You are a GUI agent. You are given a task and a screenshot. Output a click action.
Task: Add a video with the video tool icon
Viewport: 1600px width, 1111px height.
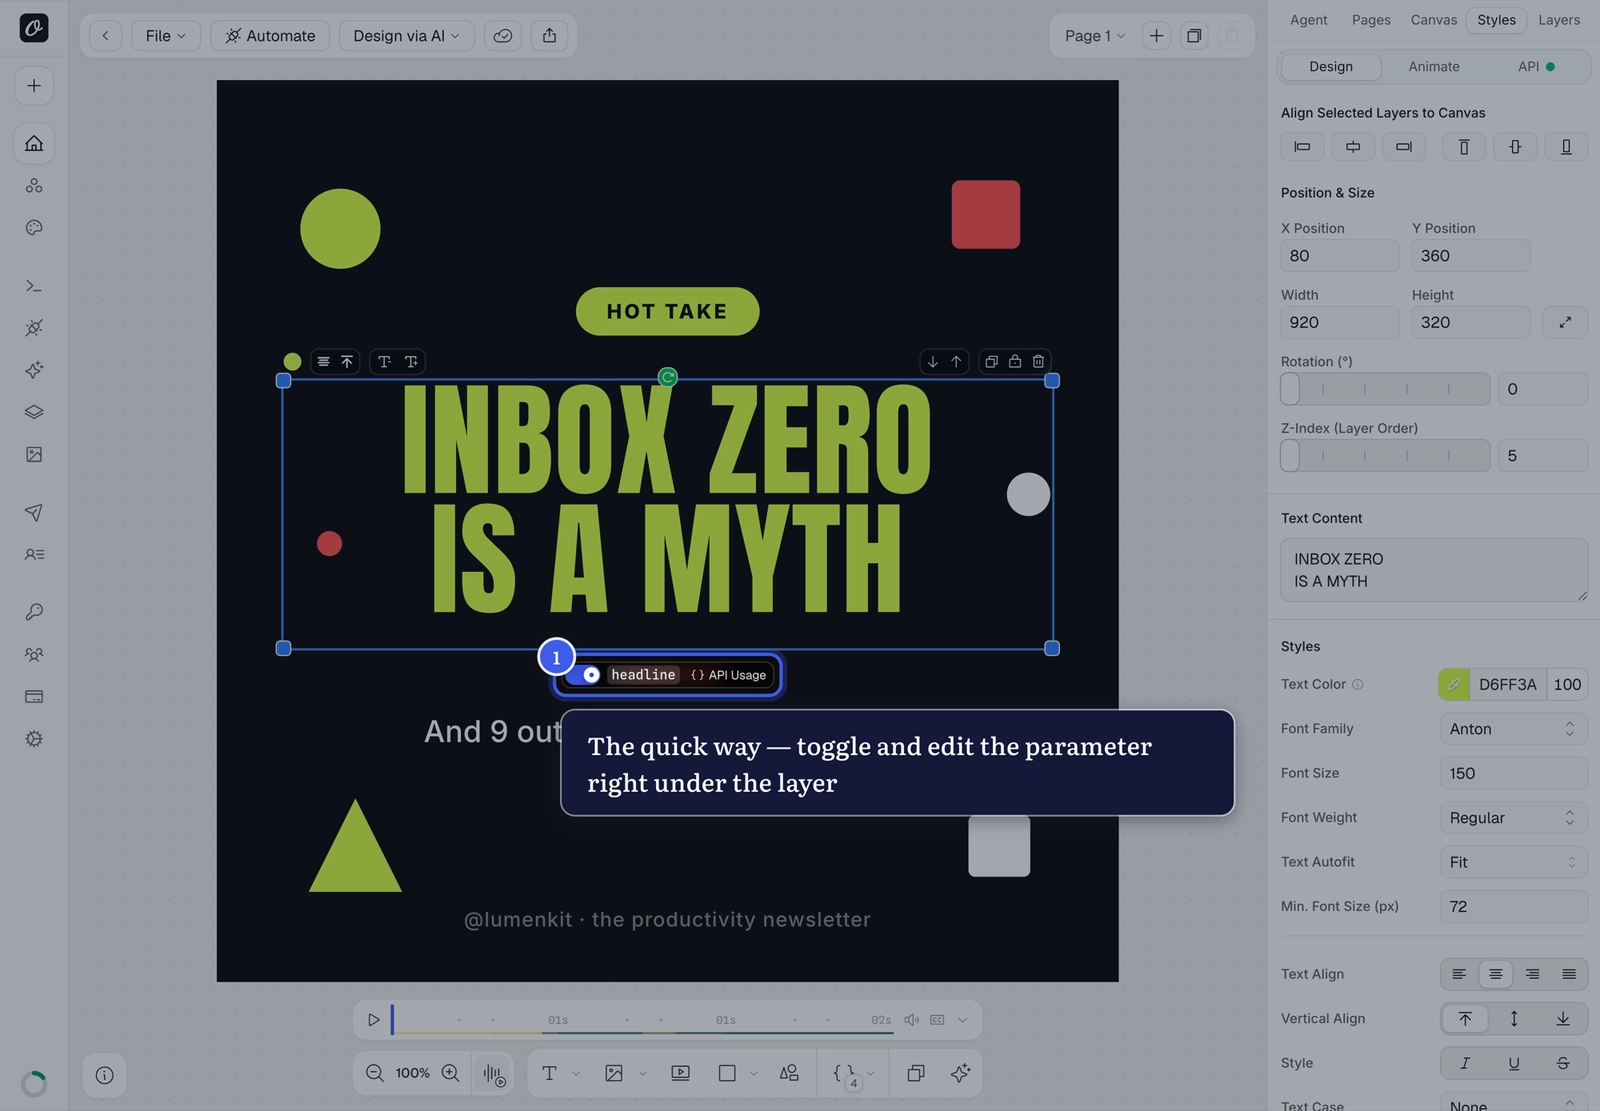coord(680,1073)
